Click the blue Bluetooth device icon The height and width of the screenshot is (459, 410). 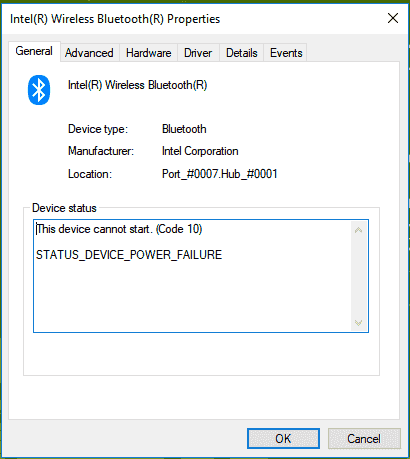(39, 90)
